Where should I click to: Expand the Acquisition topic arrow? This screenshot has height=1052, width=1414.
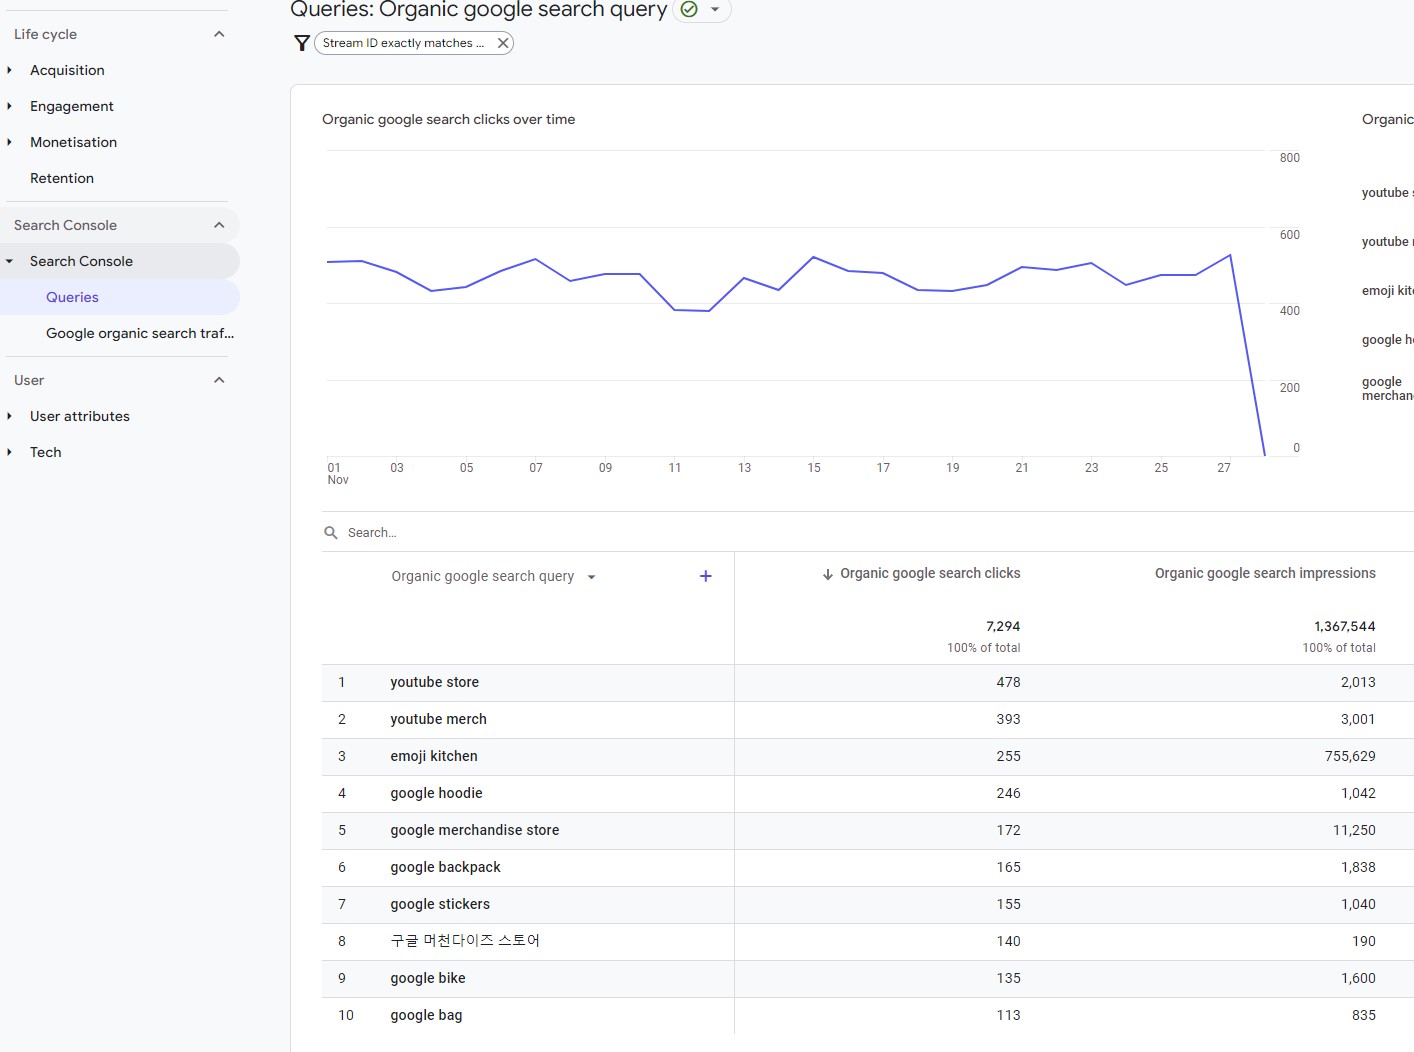tap(10, 70)
